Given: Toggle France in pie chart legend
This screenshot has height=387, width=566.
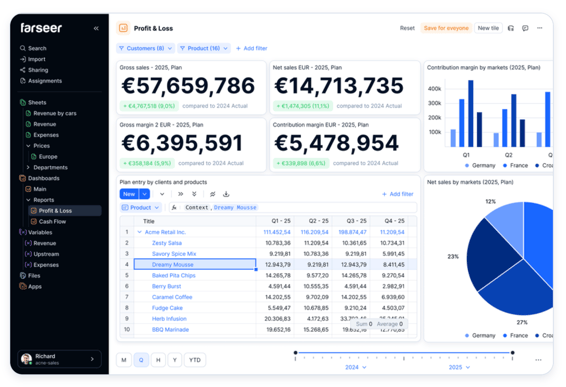Looking at the screenshot, I should 515,335.
